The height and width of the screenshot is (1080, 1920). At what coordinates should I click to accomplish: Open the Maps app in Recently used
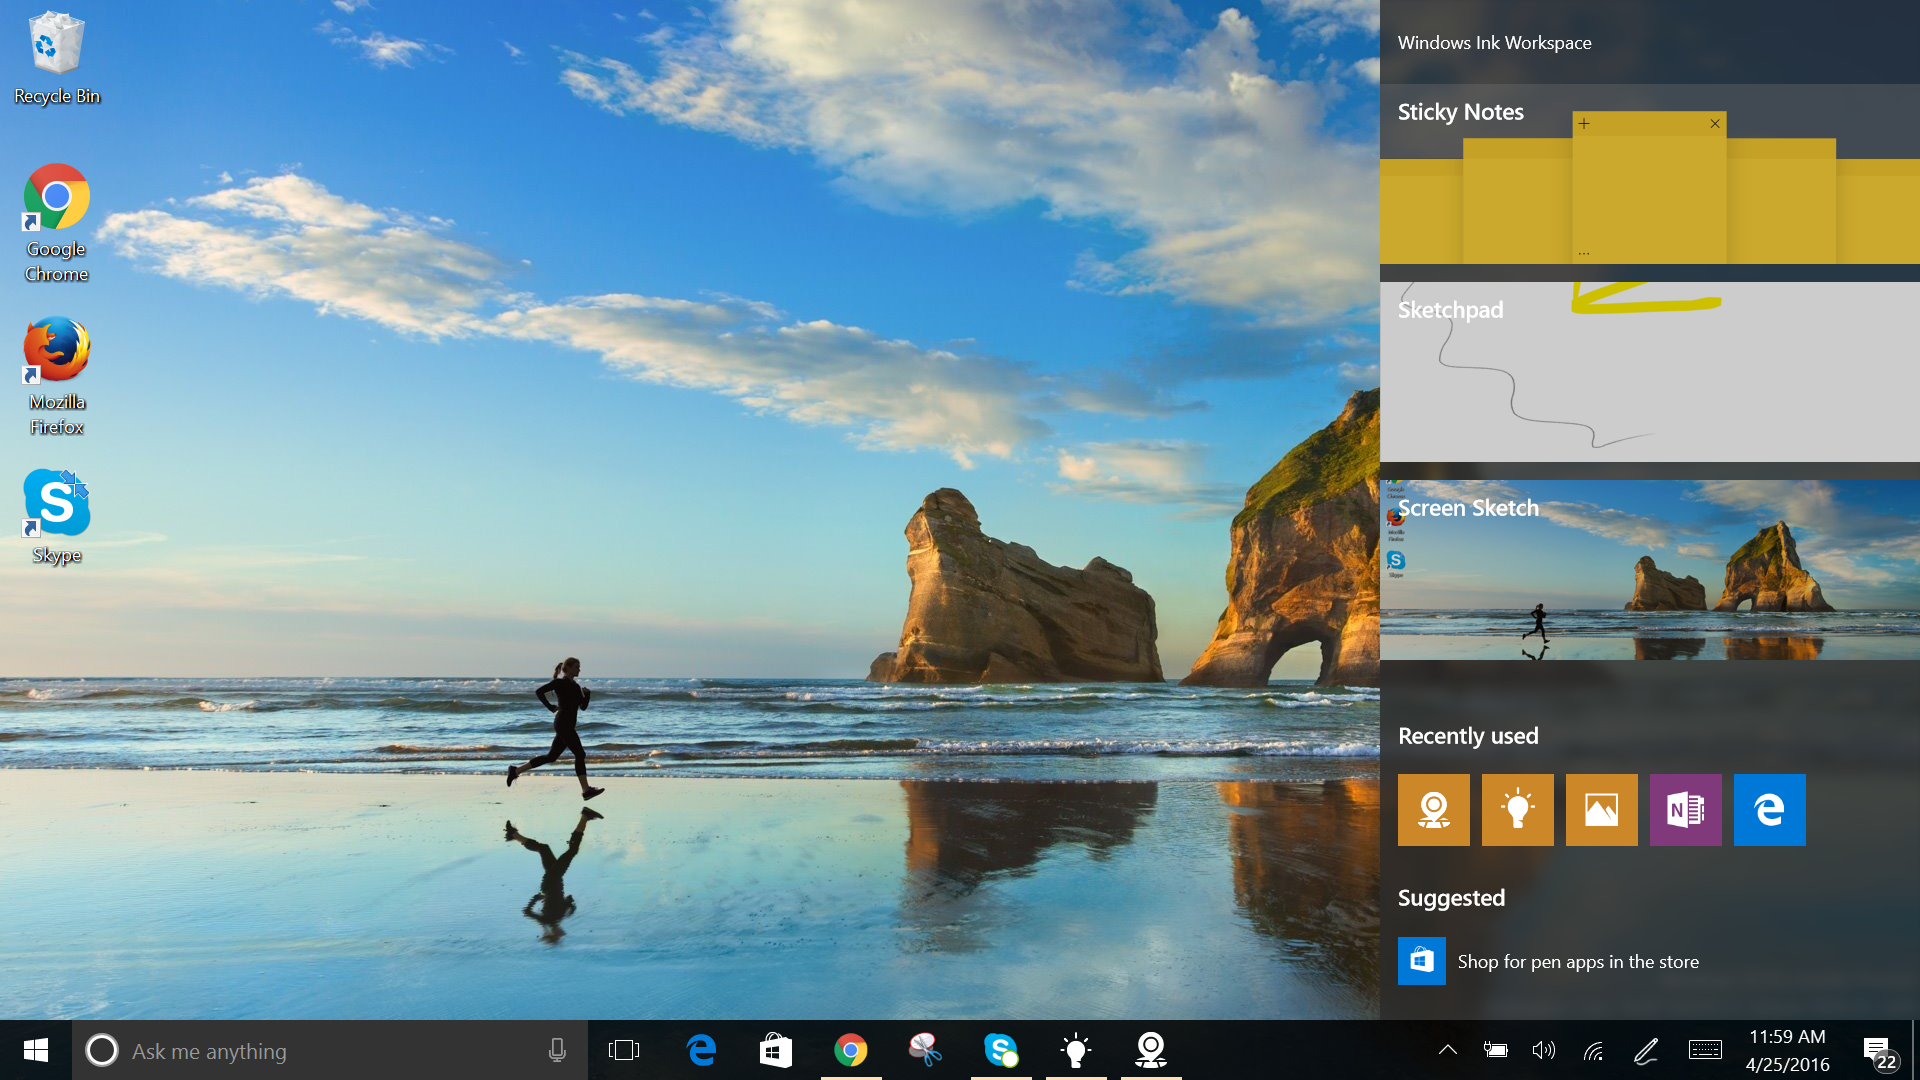click(x=1433, y=810)
